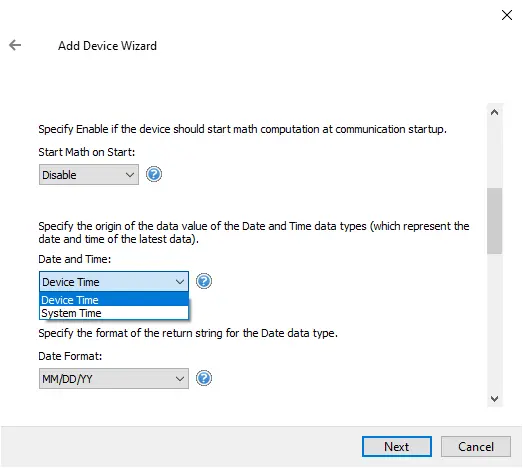Collapse the Date and Time combo box
Image resolution: width=523 pixels, height=468 pixels.
point(114,282)
